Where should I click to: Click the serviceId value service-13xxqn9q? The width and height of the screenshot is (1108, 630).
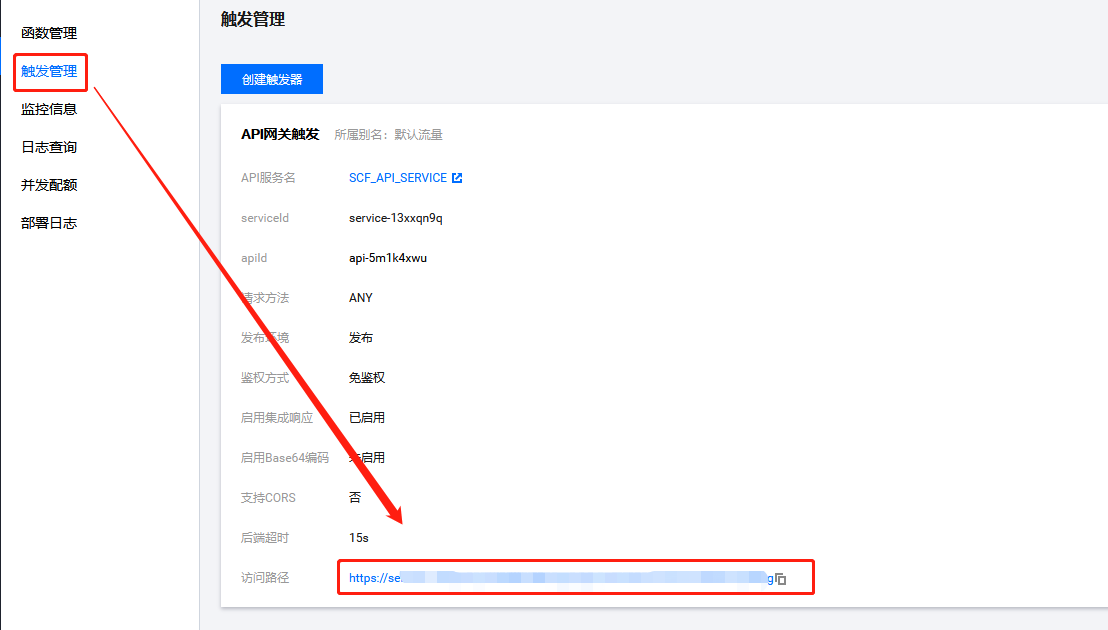[x=395, y=218]
